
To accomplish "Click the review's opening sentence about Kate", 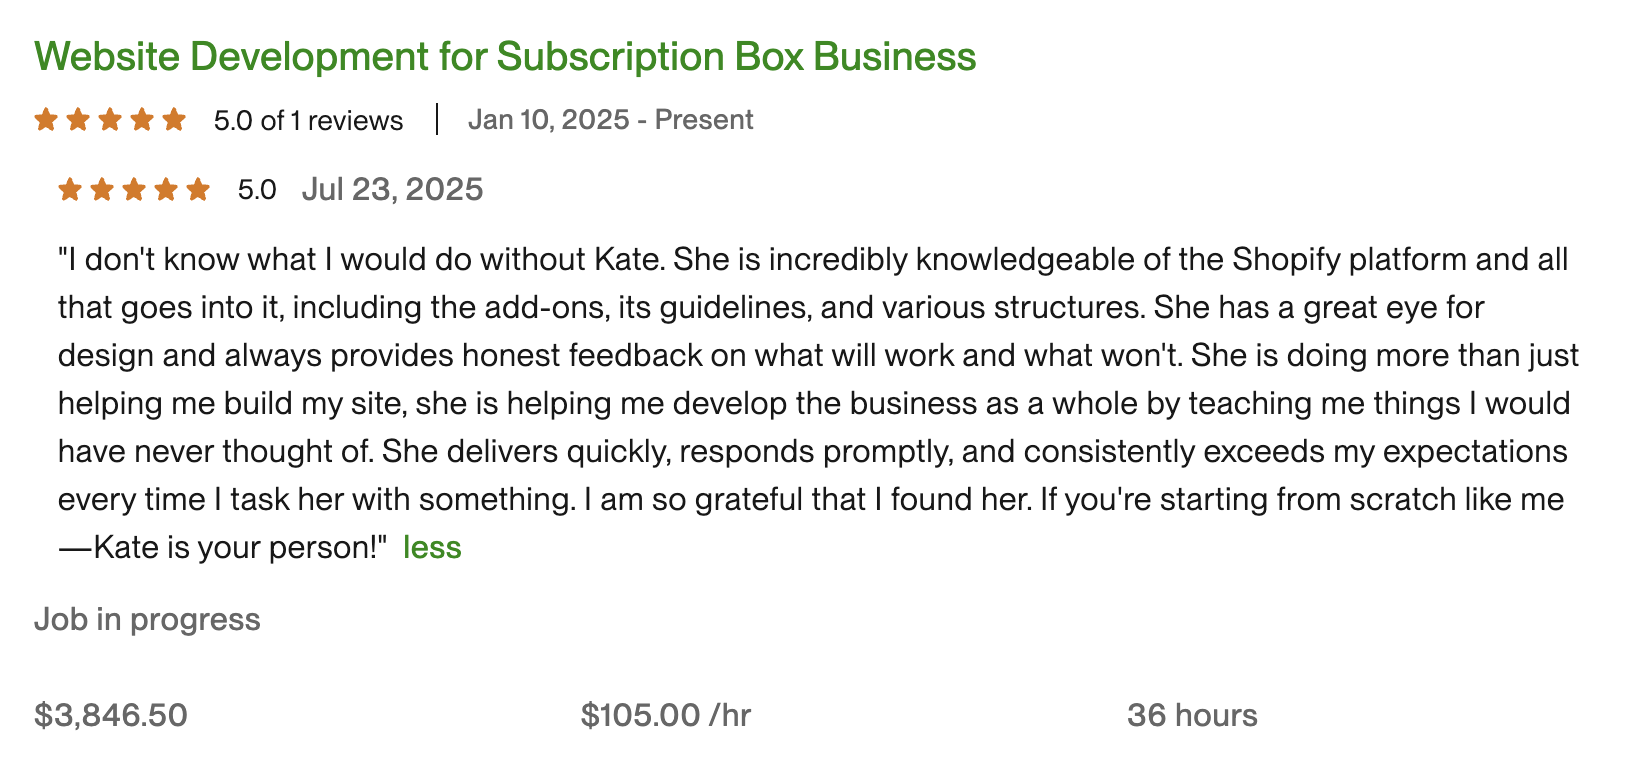I will coord(361,260).
